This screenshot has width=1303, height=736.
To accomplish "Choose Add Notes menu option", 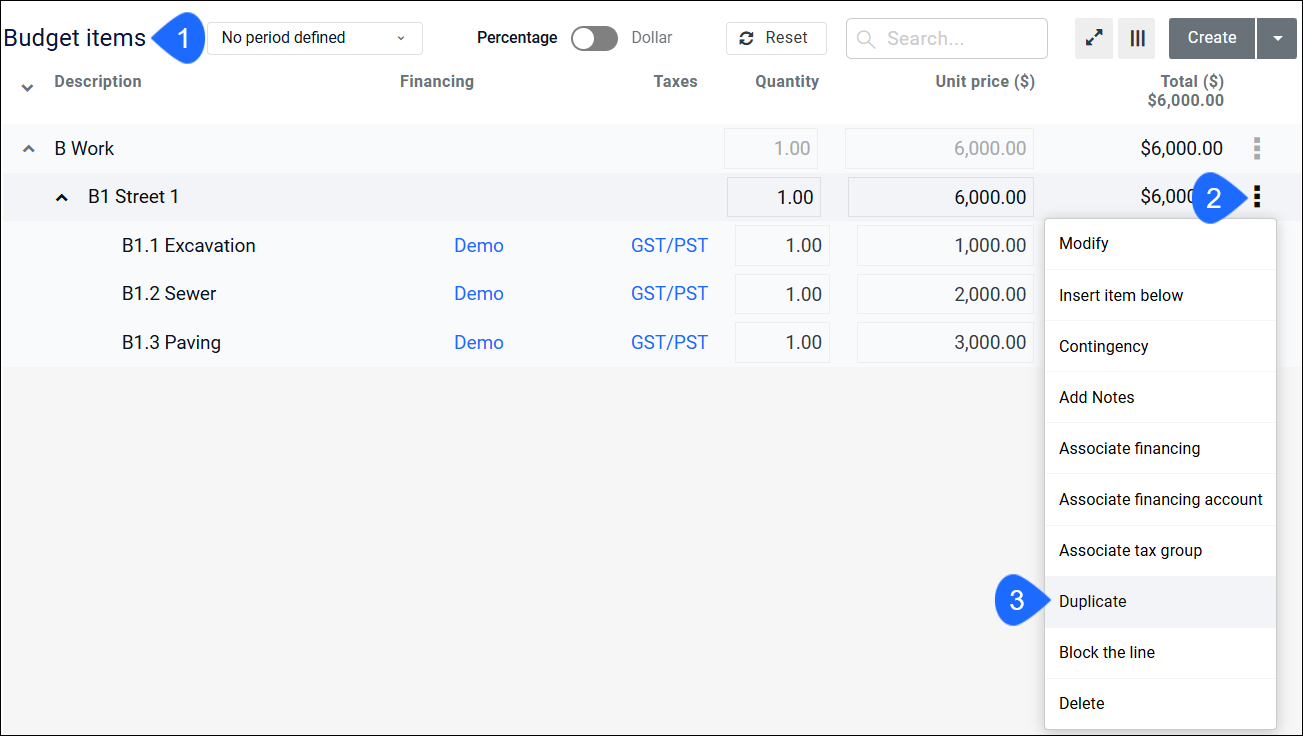I will [1160, 397].
